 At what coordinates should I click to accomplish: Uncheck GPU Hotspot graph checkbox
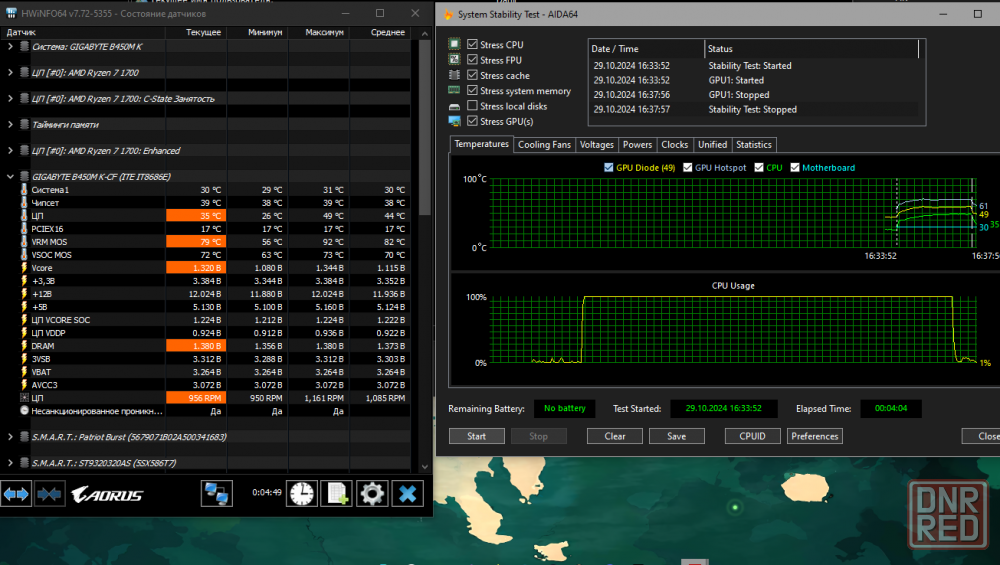coord(688,167)
